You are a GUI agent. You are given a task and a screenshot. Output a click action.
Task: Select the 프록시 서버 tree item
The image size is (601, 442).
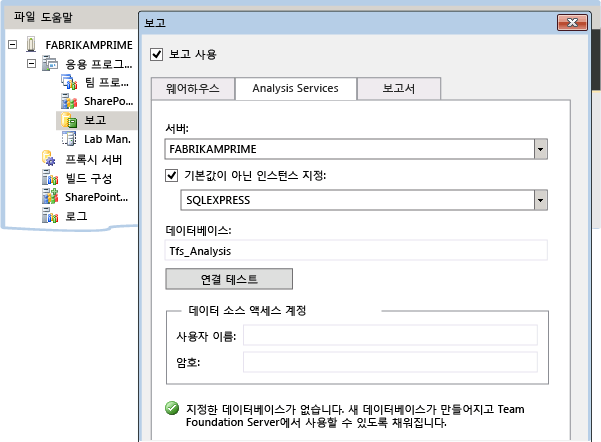pos(94,159)
